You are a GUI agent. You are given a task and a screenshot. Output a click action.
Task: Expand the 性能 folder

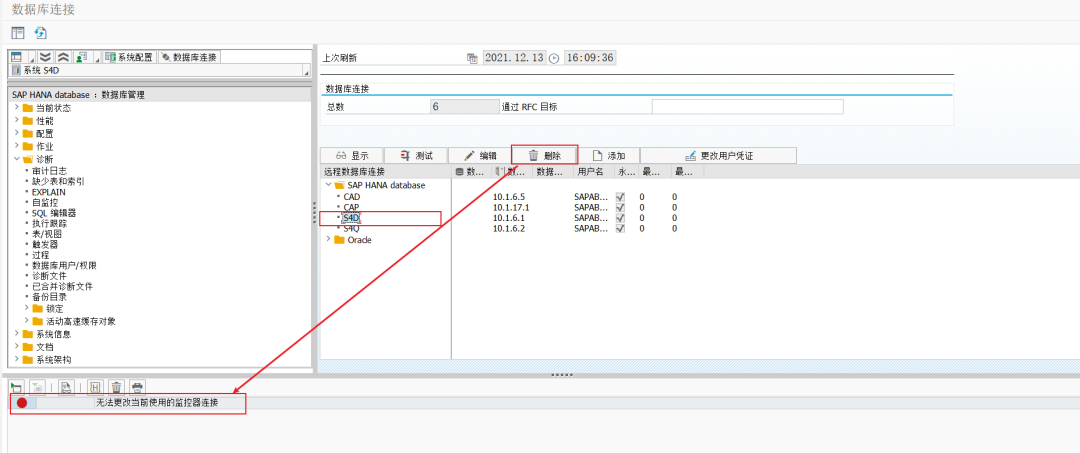[x=17, y=120]
